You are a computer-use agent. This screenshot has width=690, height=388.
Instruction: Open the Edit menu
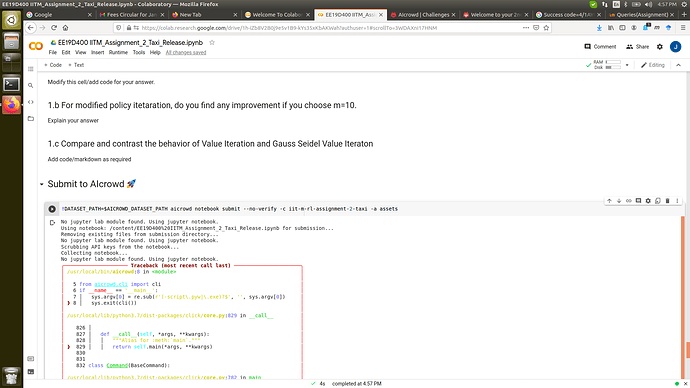[x=66, y=52]
